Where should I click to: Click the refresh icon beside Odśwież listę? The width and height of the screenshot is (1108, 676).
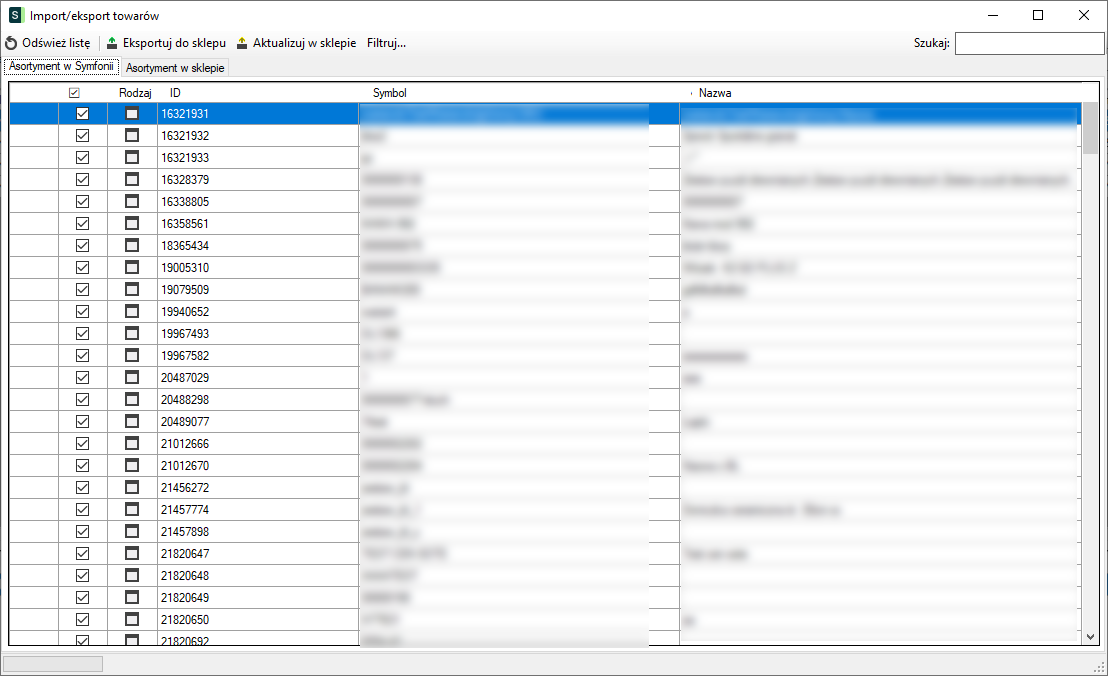coord(11,43)
